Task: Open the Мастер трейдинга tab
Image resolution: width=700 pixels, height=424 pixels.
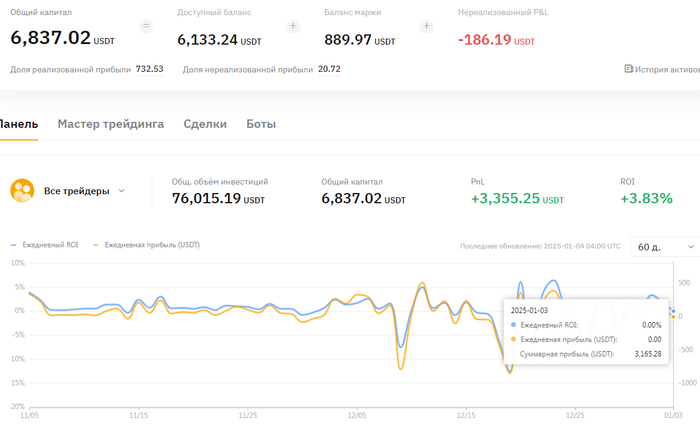Action: coord(110,124)
